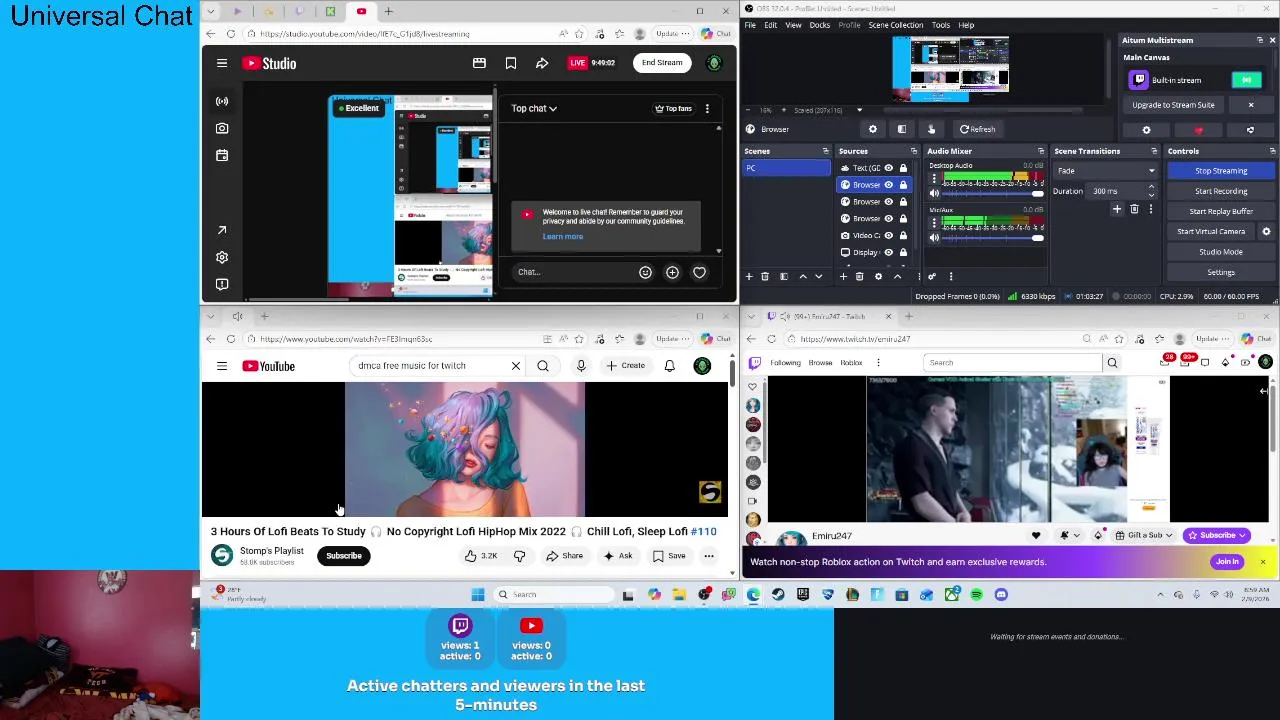Open the OBS Docks menu

pyautogui.click(x=819, y=25)
